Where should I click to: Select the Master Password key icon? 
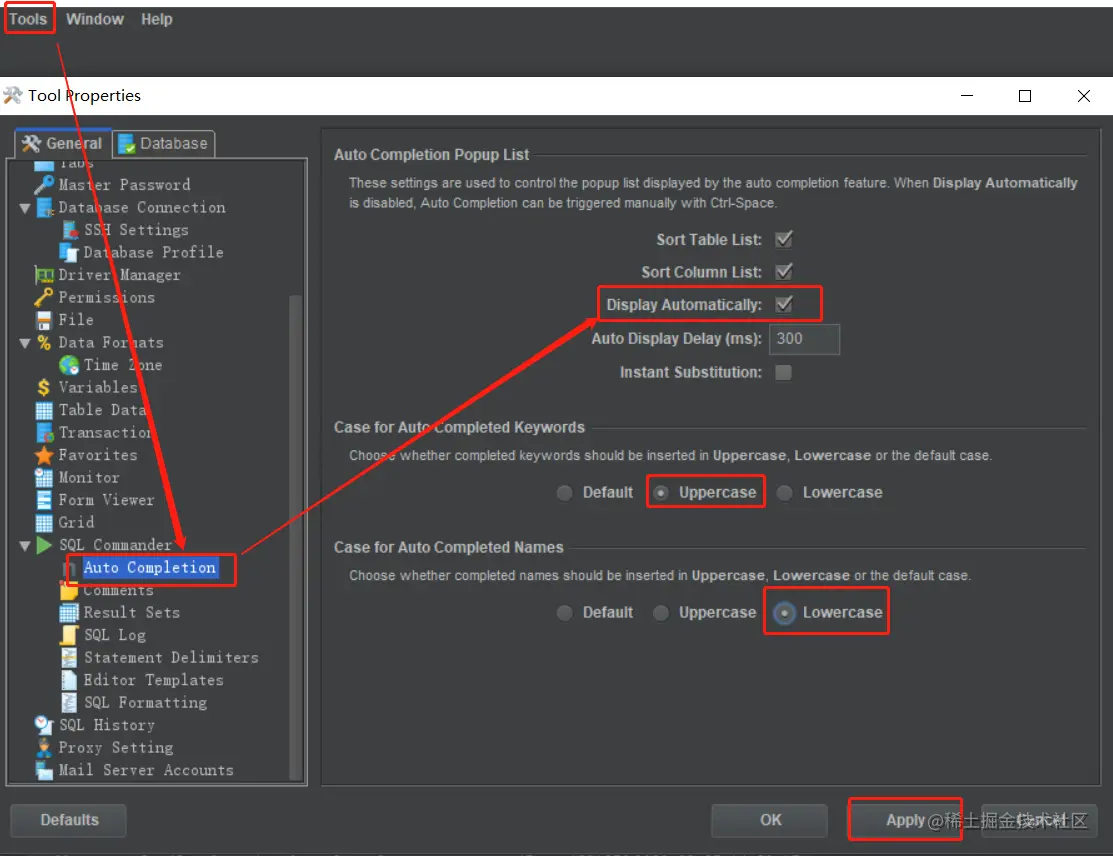pyautogui.click(x=46, y=184)
